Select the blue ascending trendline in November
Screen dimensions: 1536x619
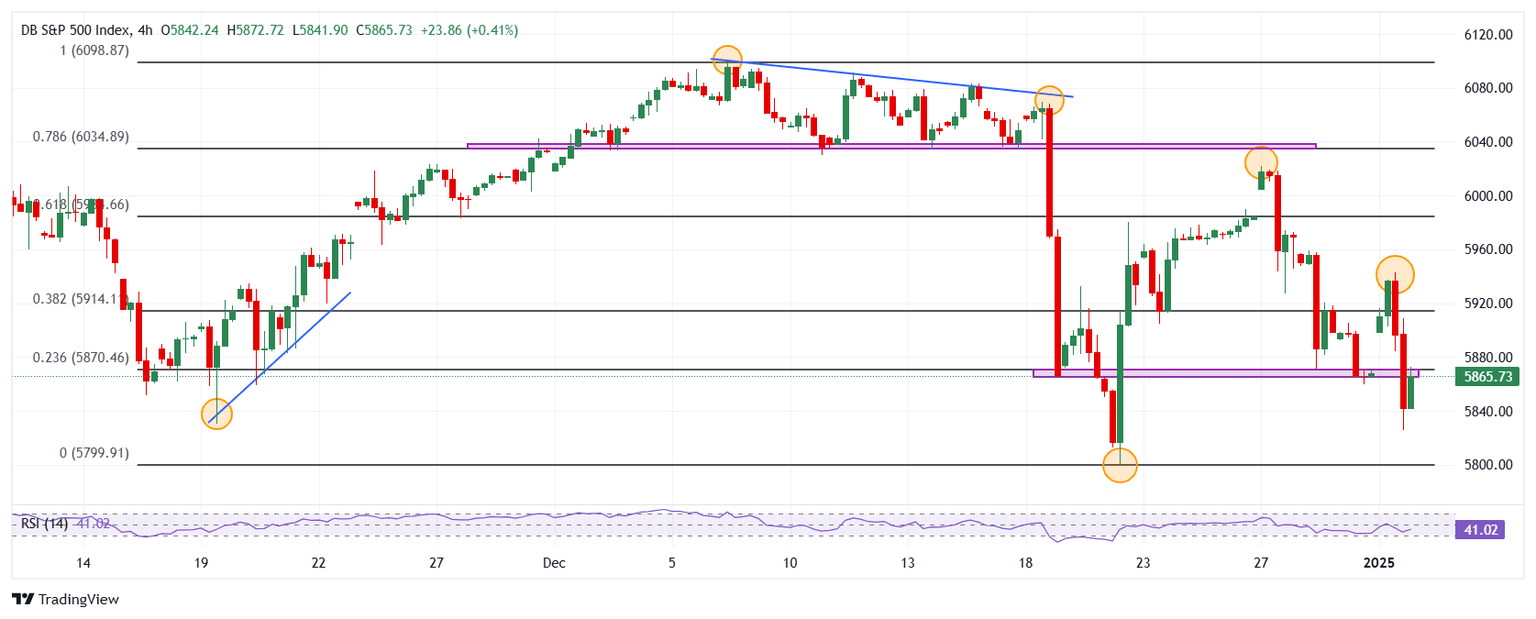tap(280, 356)
